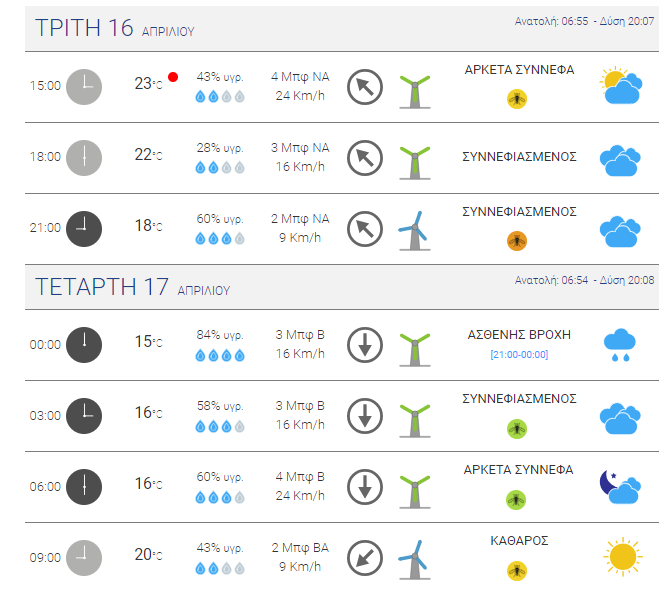Click the moon and cloud icon at 06:00
666x593 pixels.
[x=620, y=487]
